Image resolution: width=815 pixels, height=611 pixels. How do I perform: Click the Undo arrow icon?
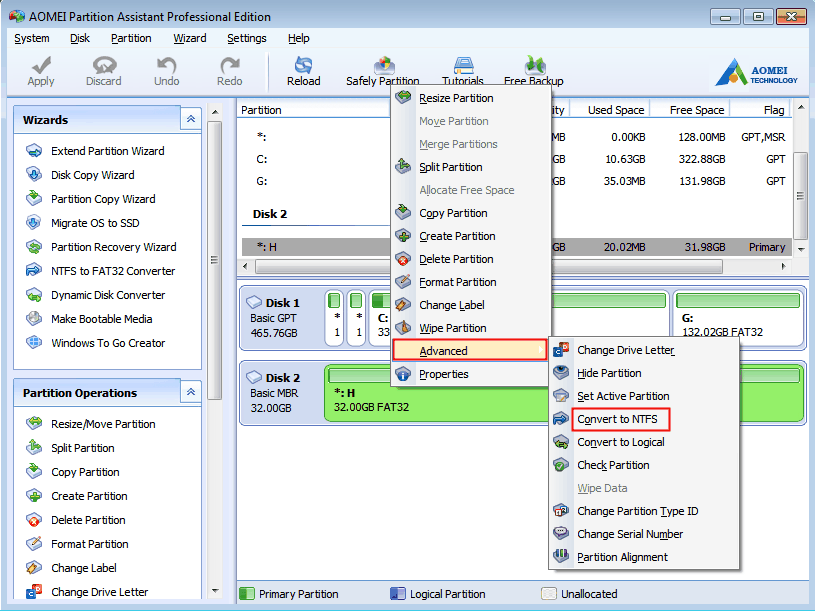point(166,65)
